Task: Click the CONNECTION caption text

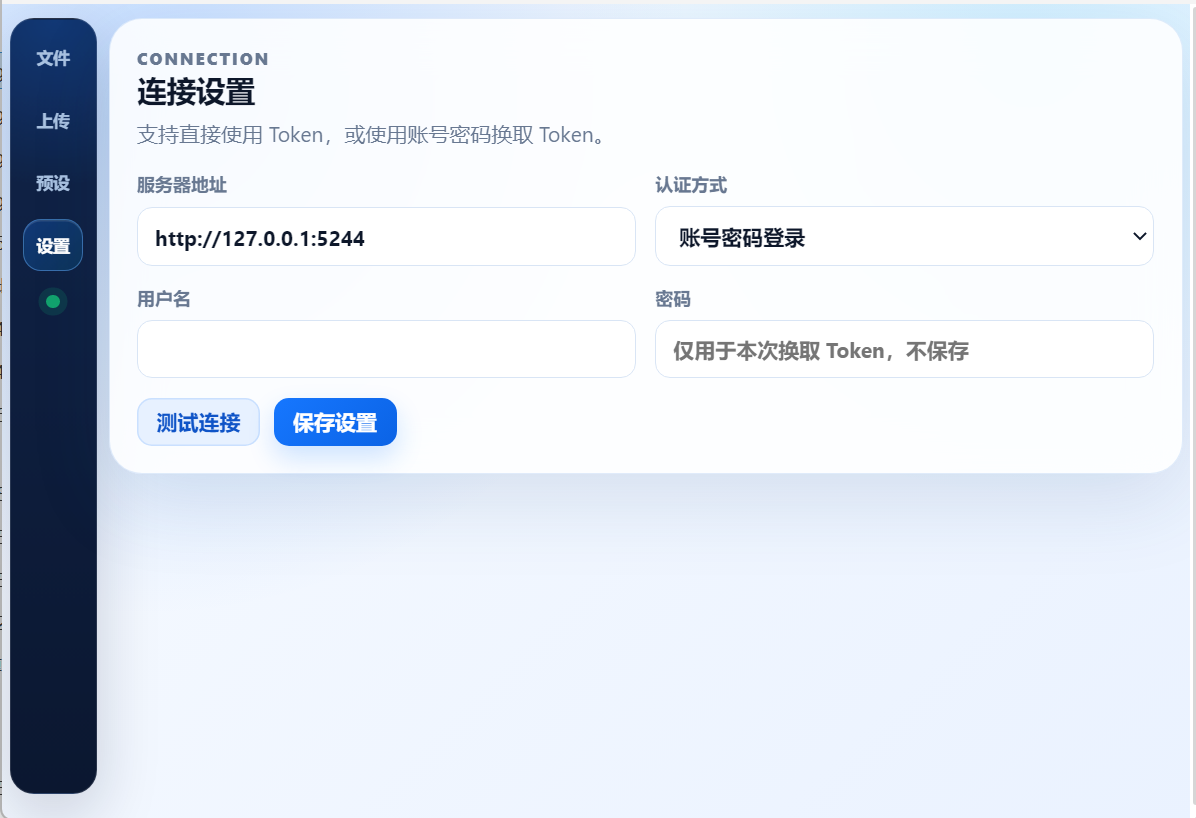Action: coord(203,59)
